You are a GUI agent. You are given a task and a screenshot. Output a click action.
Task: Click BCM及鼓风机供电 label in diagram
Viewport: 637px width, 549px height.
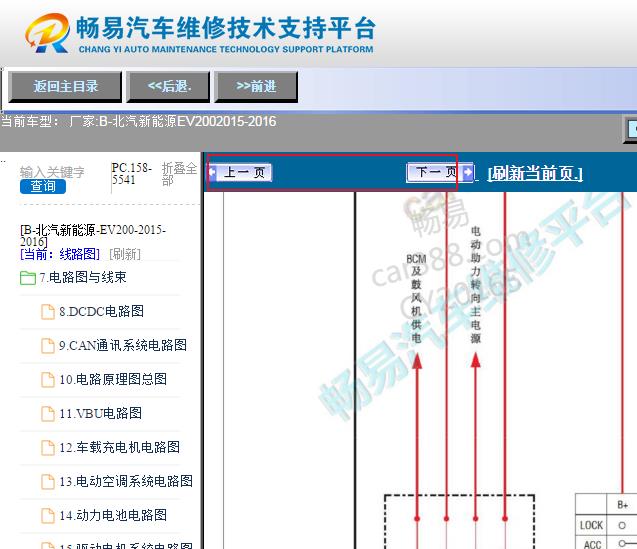(x=416, y=299)
